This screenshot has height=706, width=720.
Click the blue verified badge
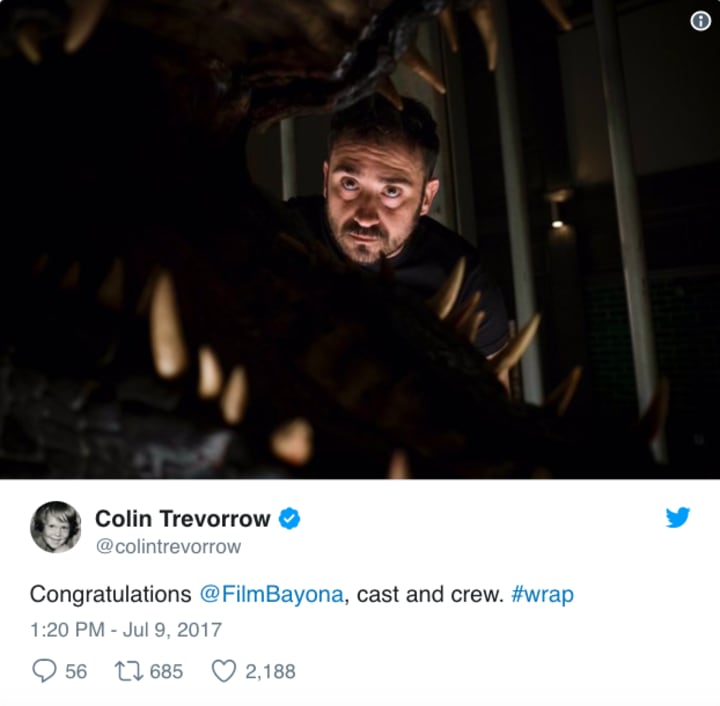click(x=289, y=519)
